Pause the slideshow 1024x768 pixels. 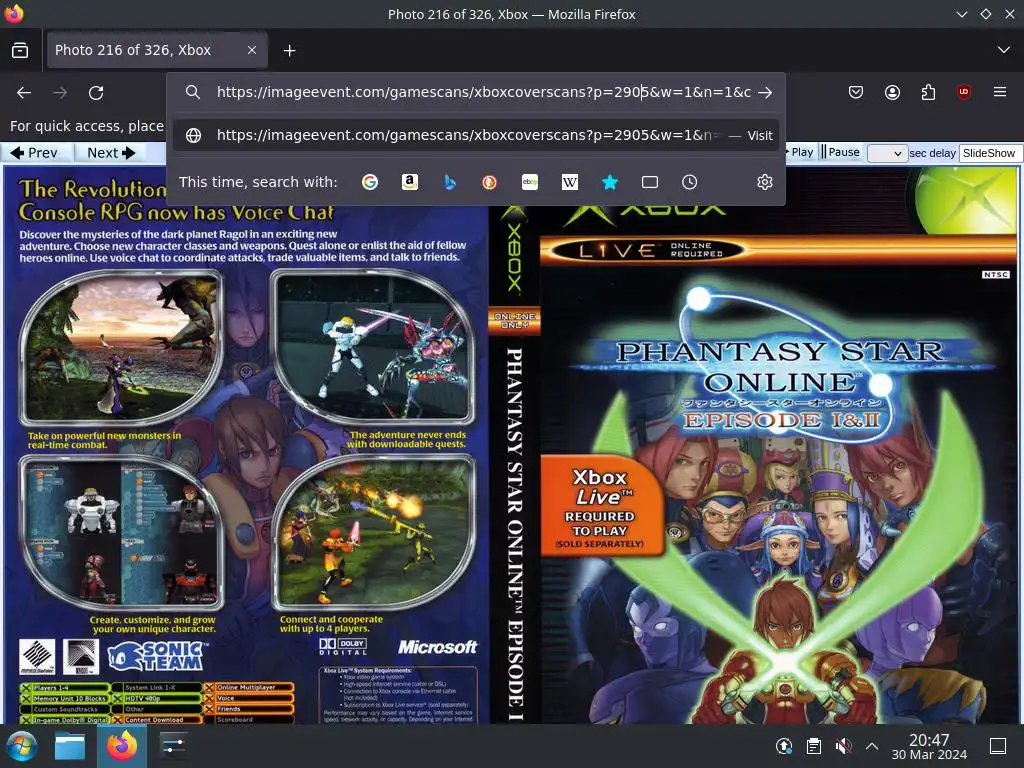pos(840,152)
